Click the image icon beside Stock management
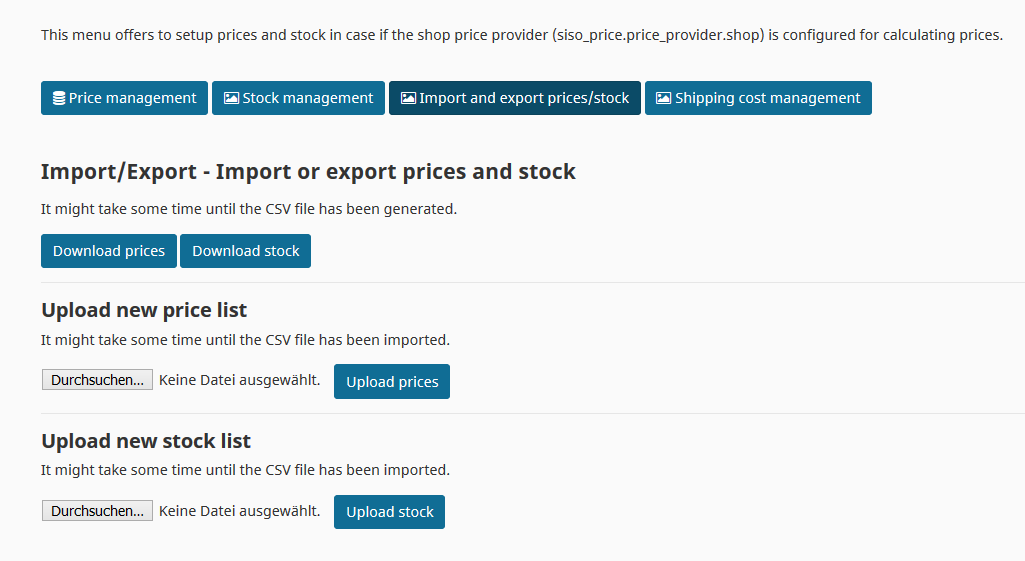 pos(231,98)
